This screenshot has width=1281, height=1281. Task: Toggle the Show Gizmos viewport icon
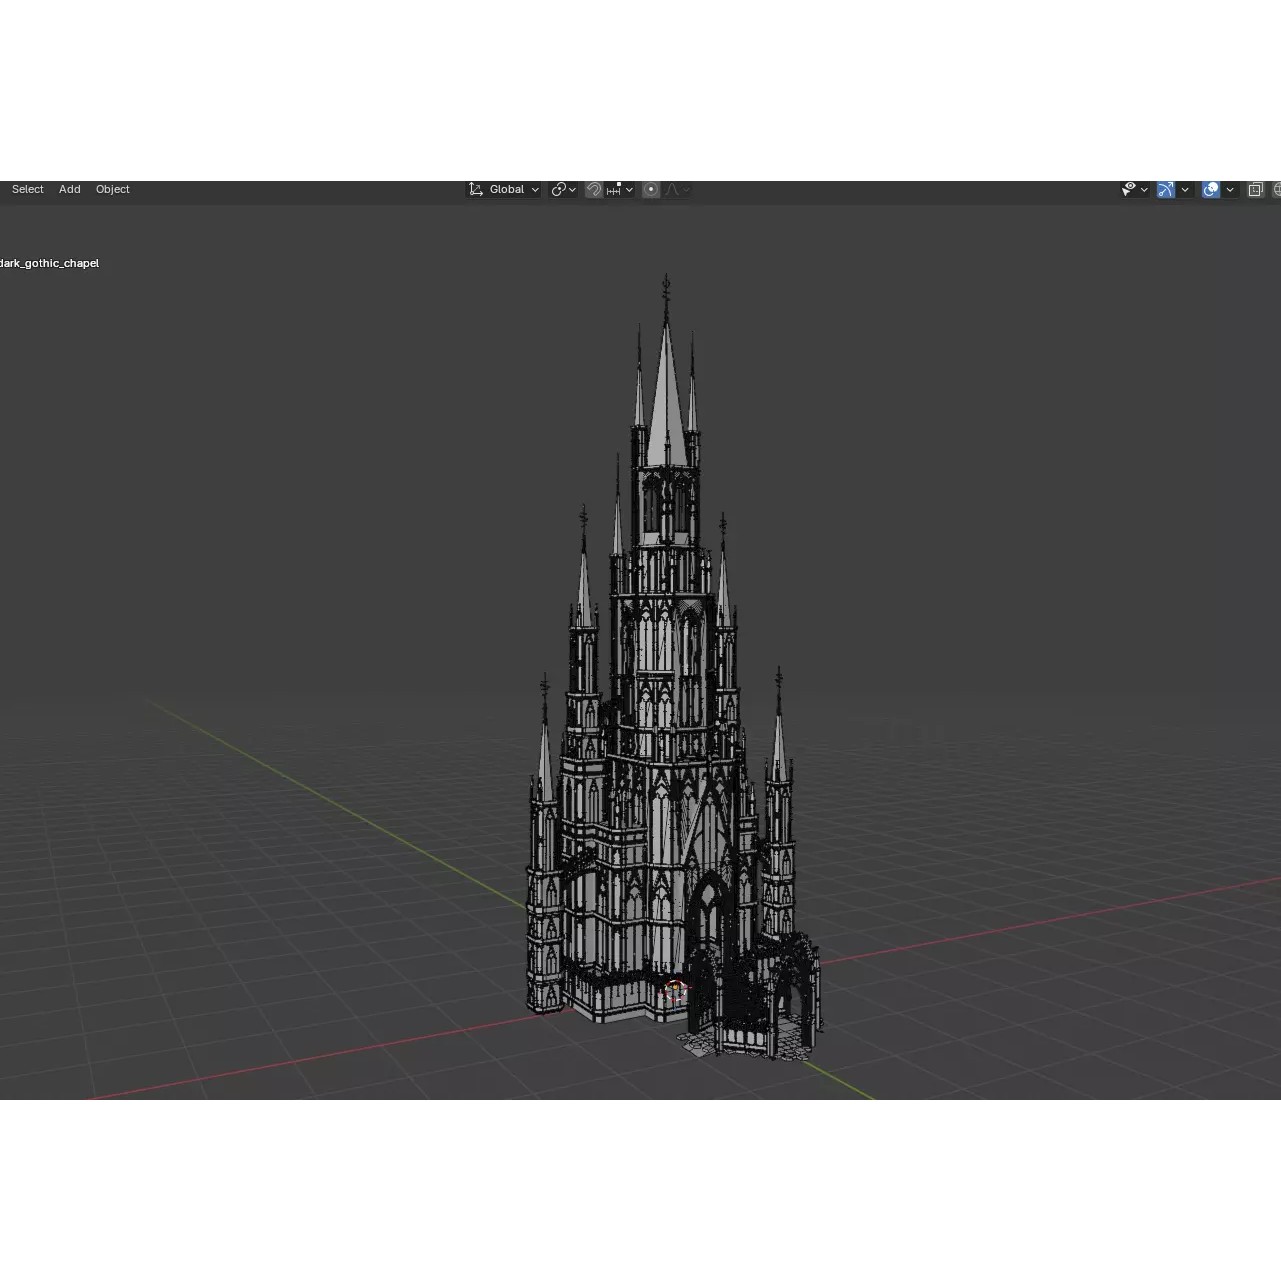1165,189
